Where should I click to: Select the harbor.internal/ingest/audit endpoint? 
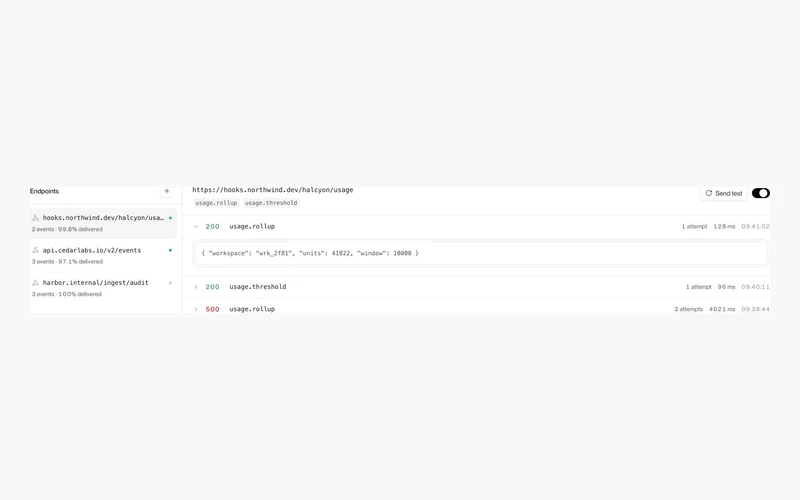pyautogui.click(x=104, y=288)
